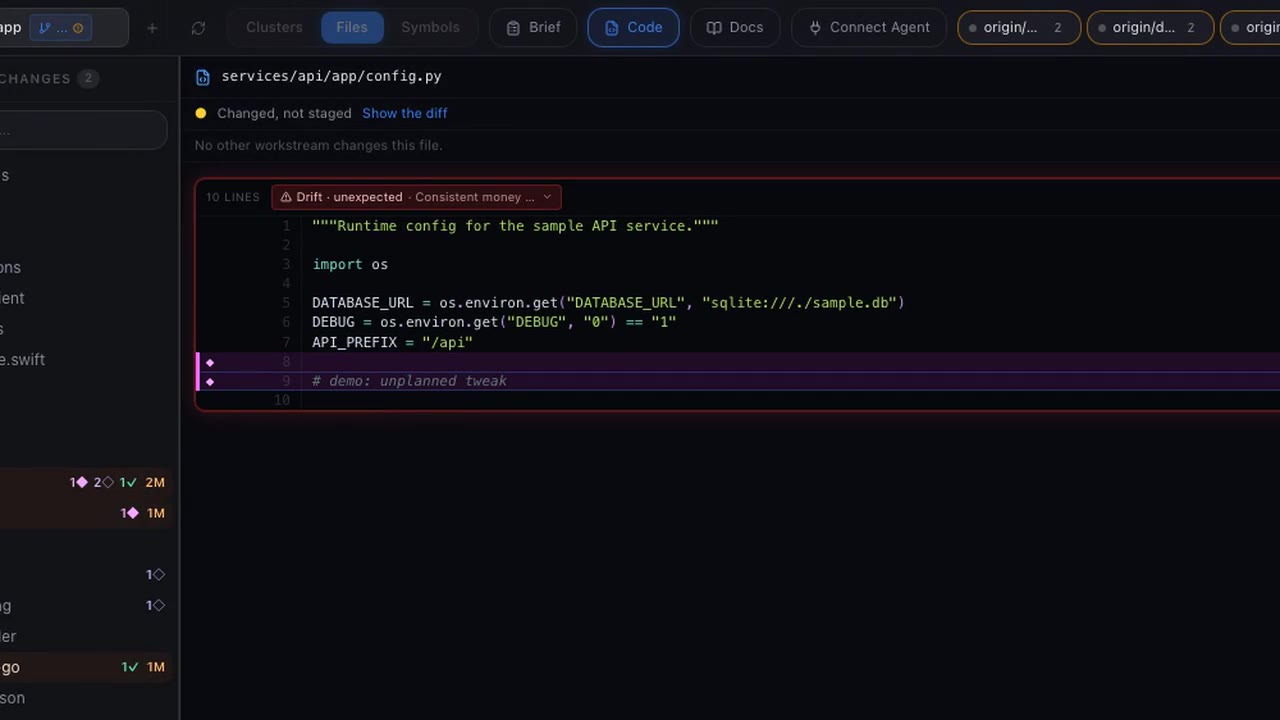Click the yellow status dot beside Changed, not staged

[x=201, y=114]
